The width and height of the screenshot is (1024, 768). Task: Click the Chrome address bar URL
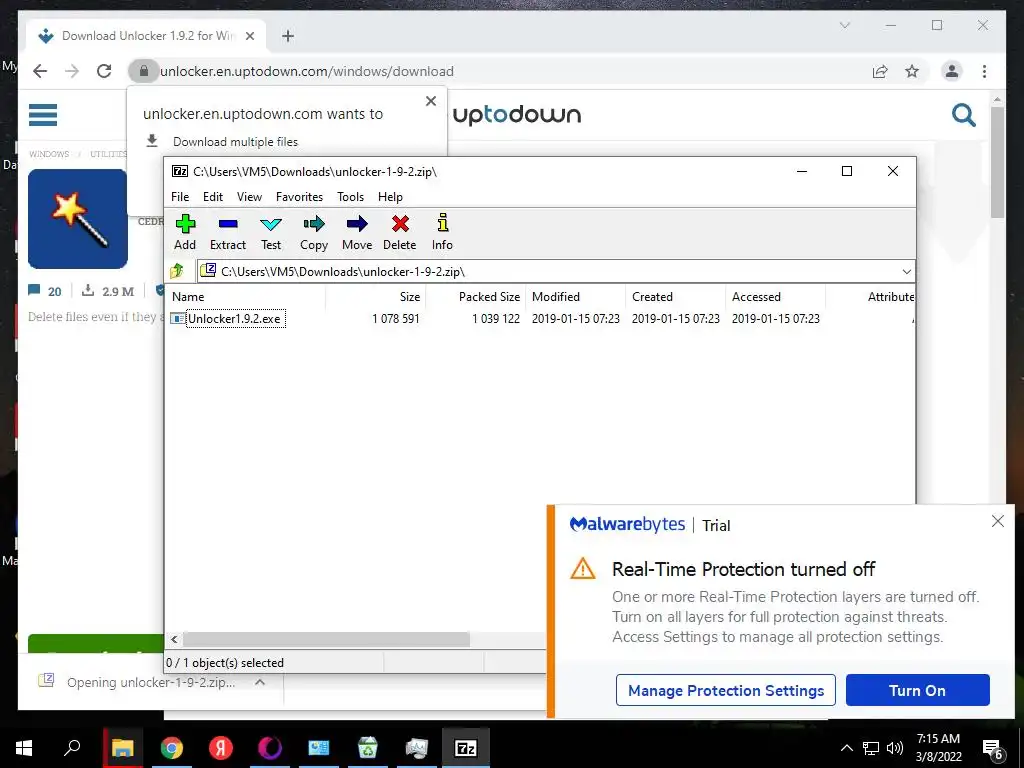pos(307,71)
